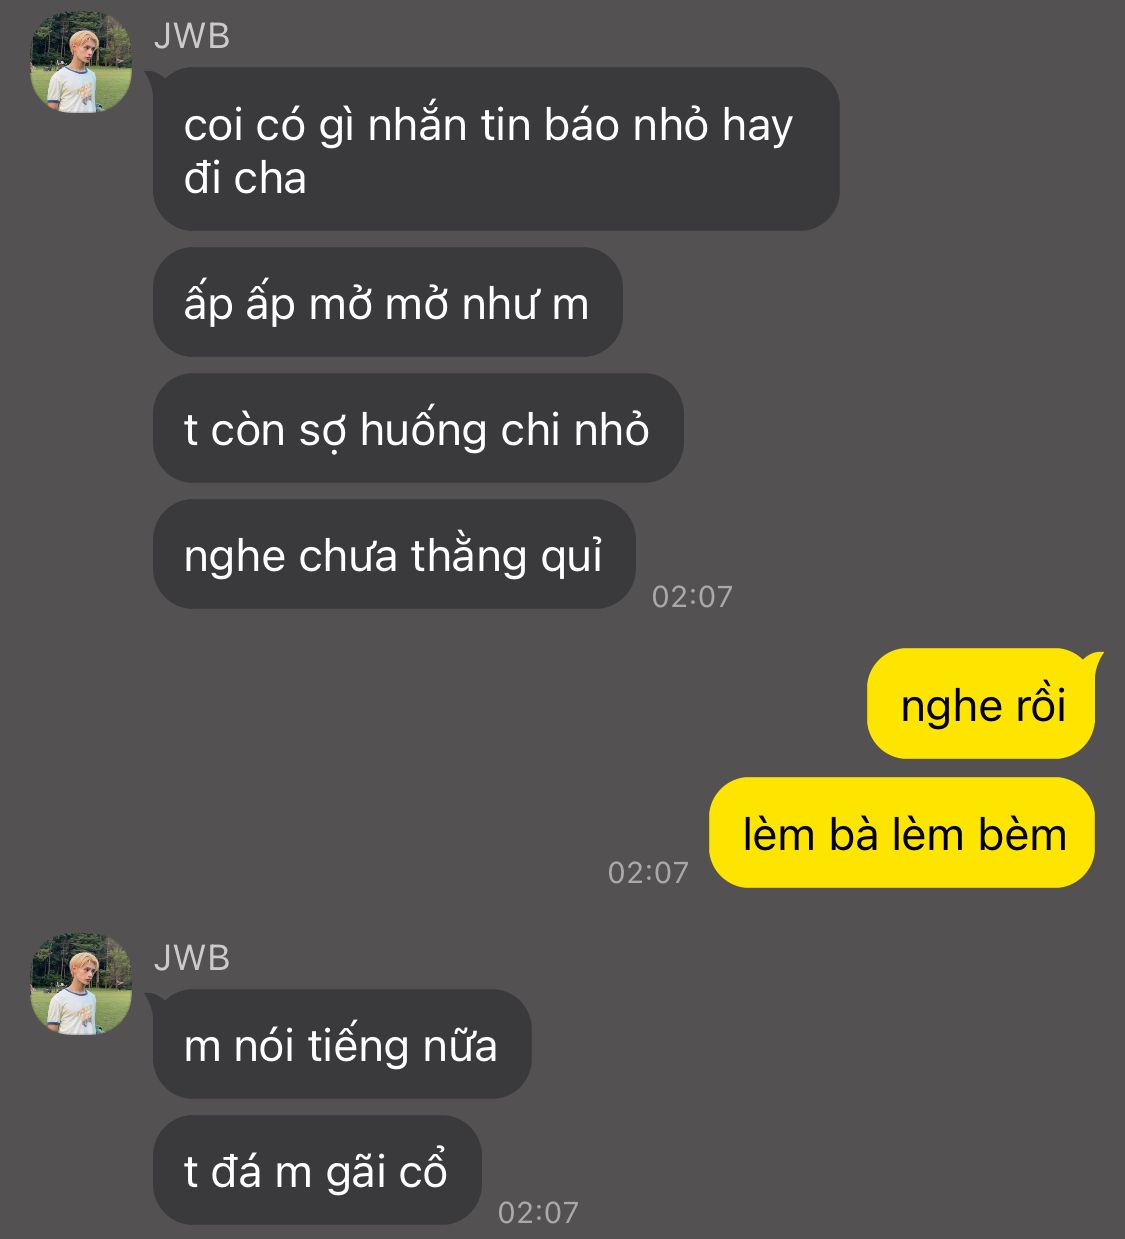1125x1239 pixels.
Task: Tap the yellow 'nghe rồi' sent message
Action: click(981, 704)
